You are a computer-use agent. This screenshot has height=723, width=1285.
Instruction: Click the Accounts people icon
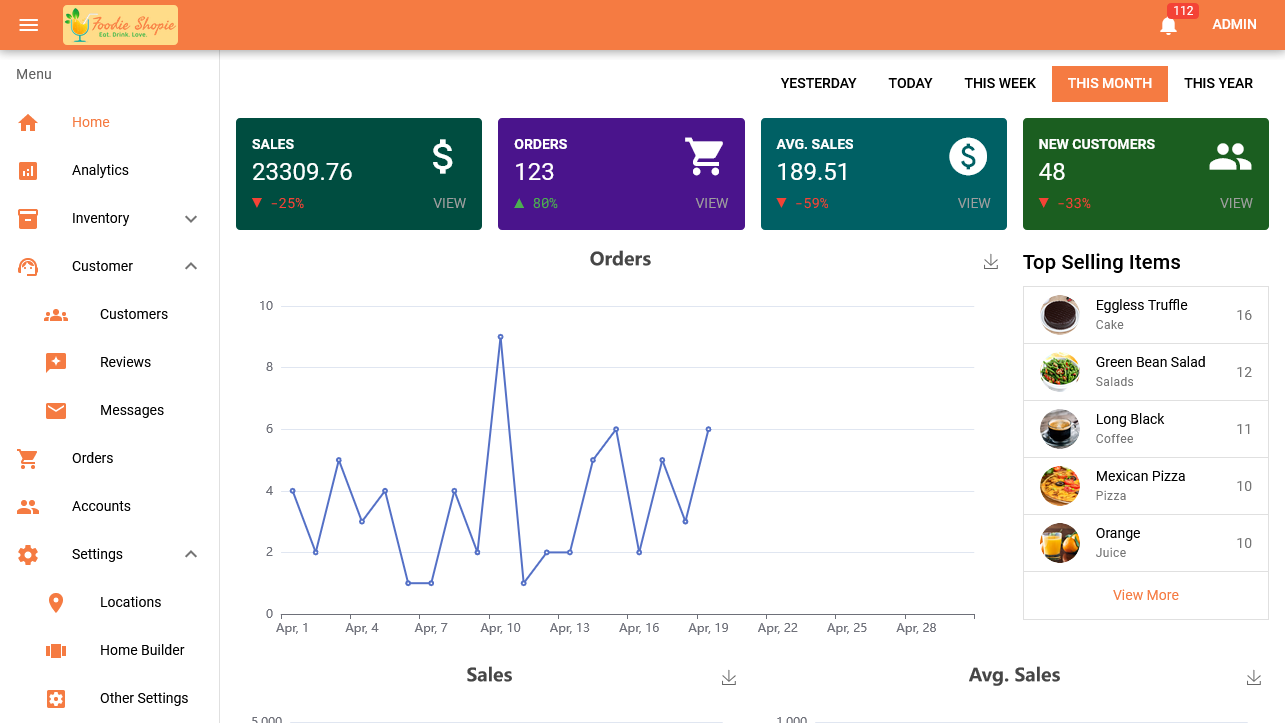tap(28, 506)
